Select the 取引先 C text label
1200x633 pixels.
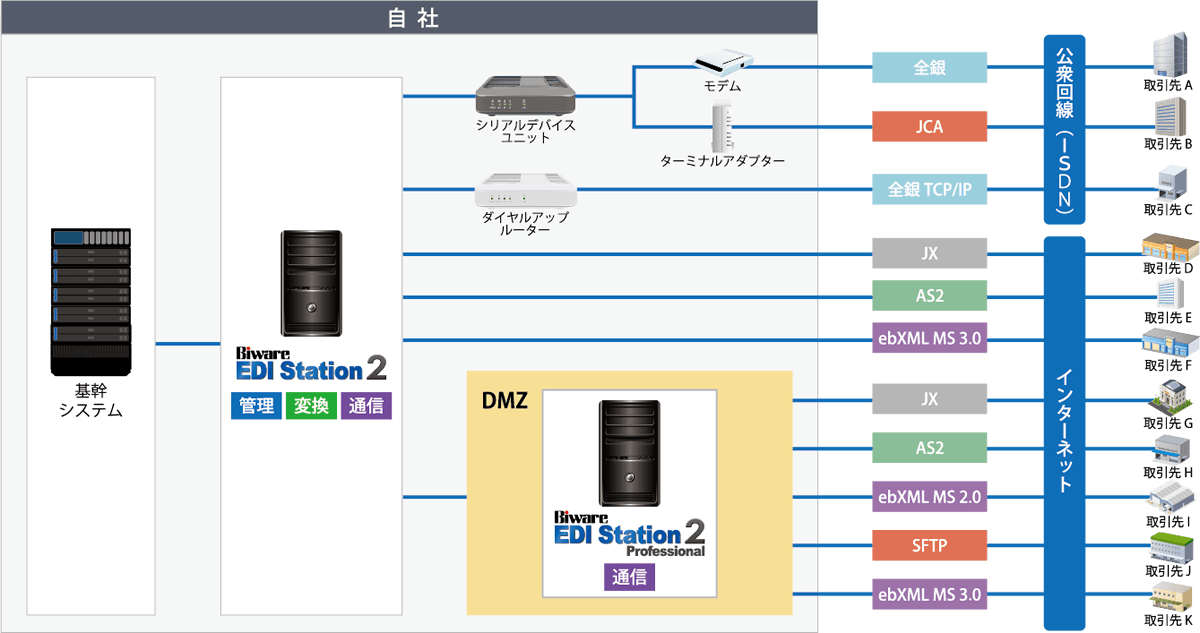[x=1169, y=211]
